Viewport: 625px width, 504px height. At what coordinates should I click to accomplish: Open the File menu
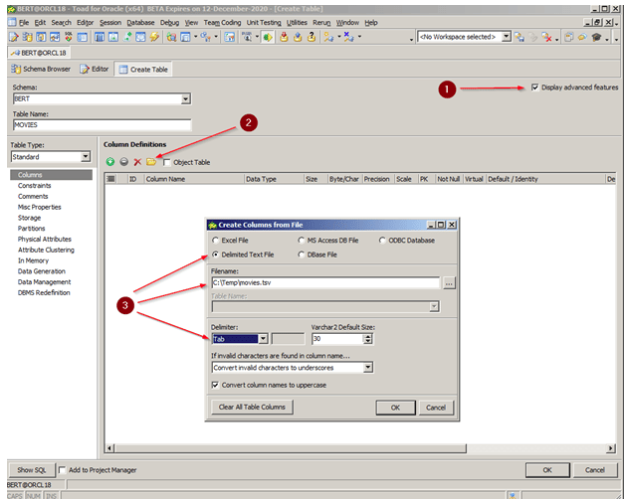(x=24, y=23)
